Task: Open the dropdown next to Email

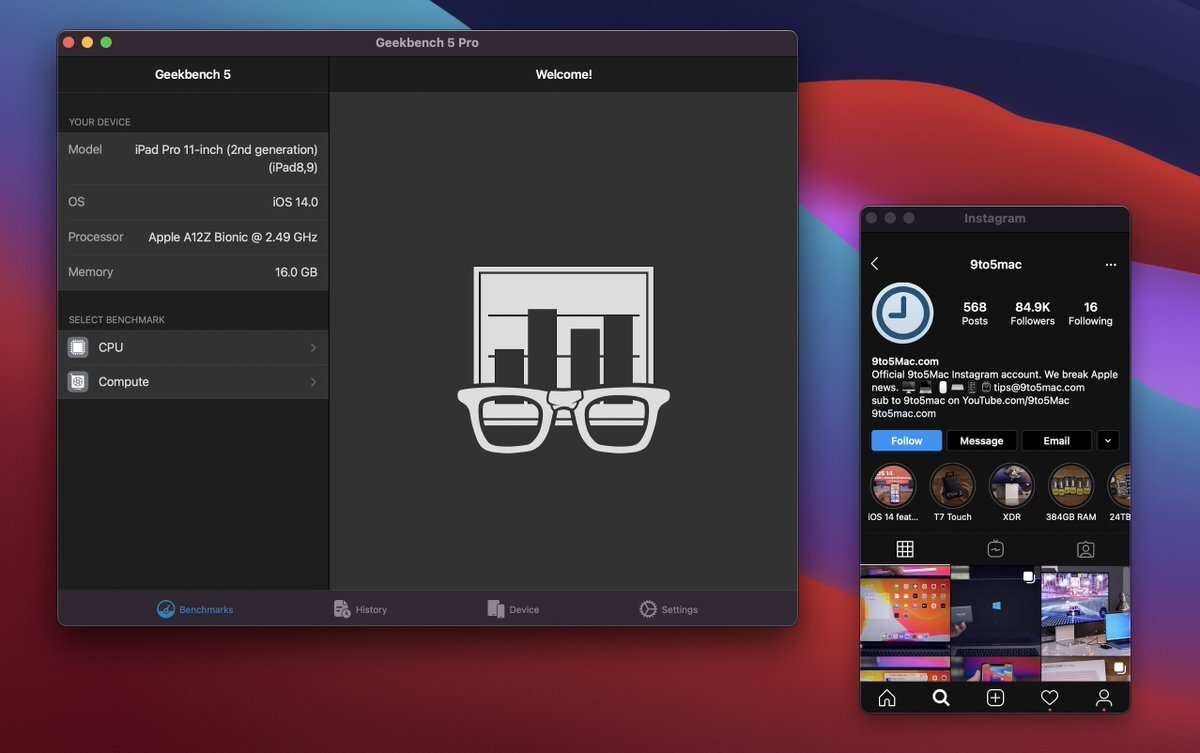Action: (1108, 440)
